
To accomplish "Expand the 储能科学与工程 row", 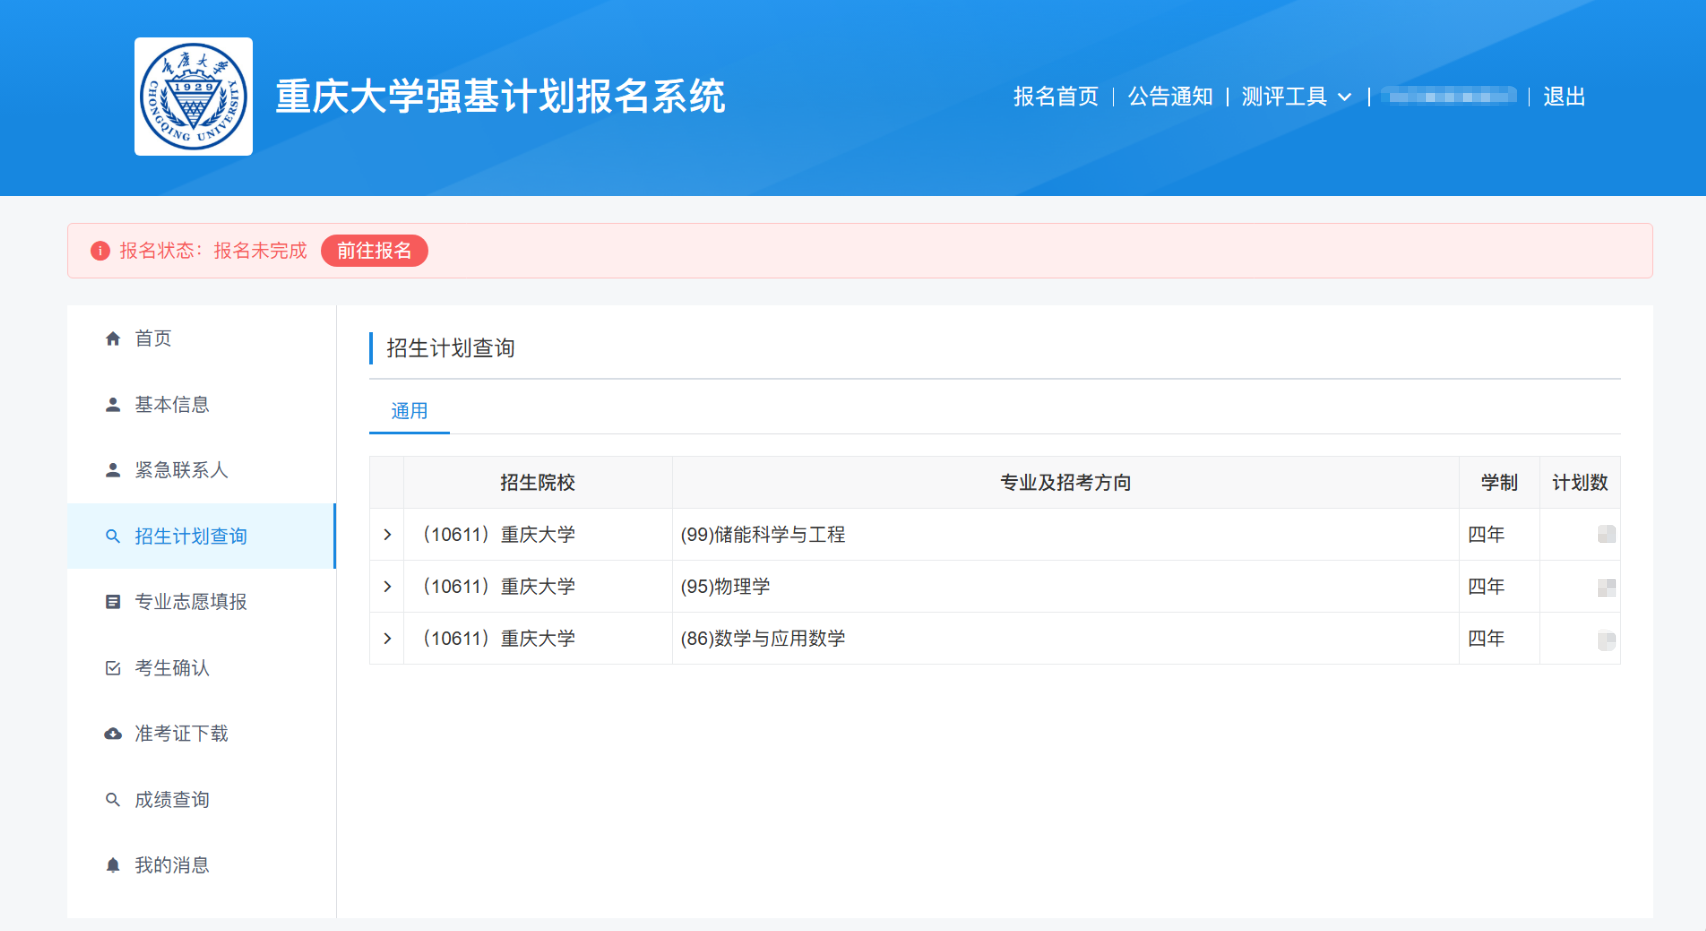I will click(x=387, y=535).
